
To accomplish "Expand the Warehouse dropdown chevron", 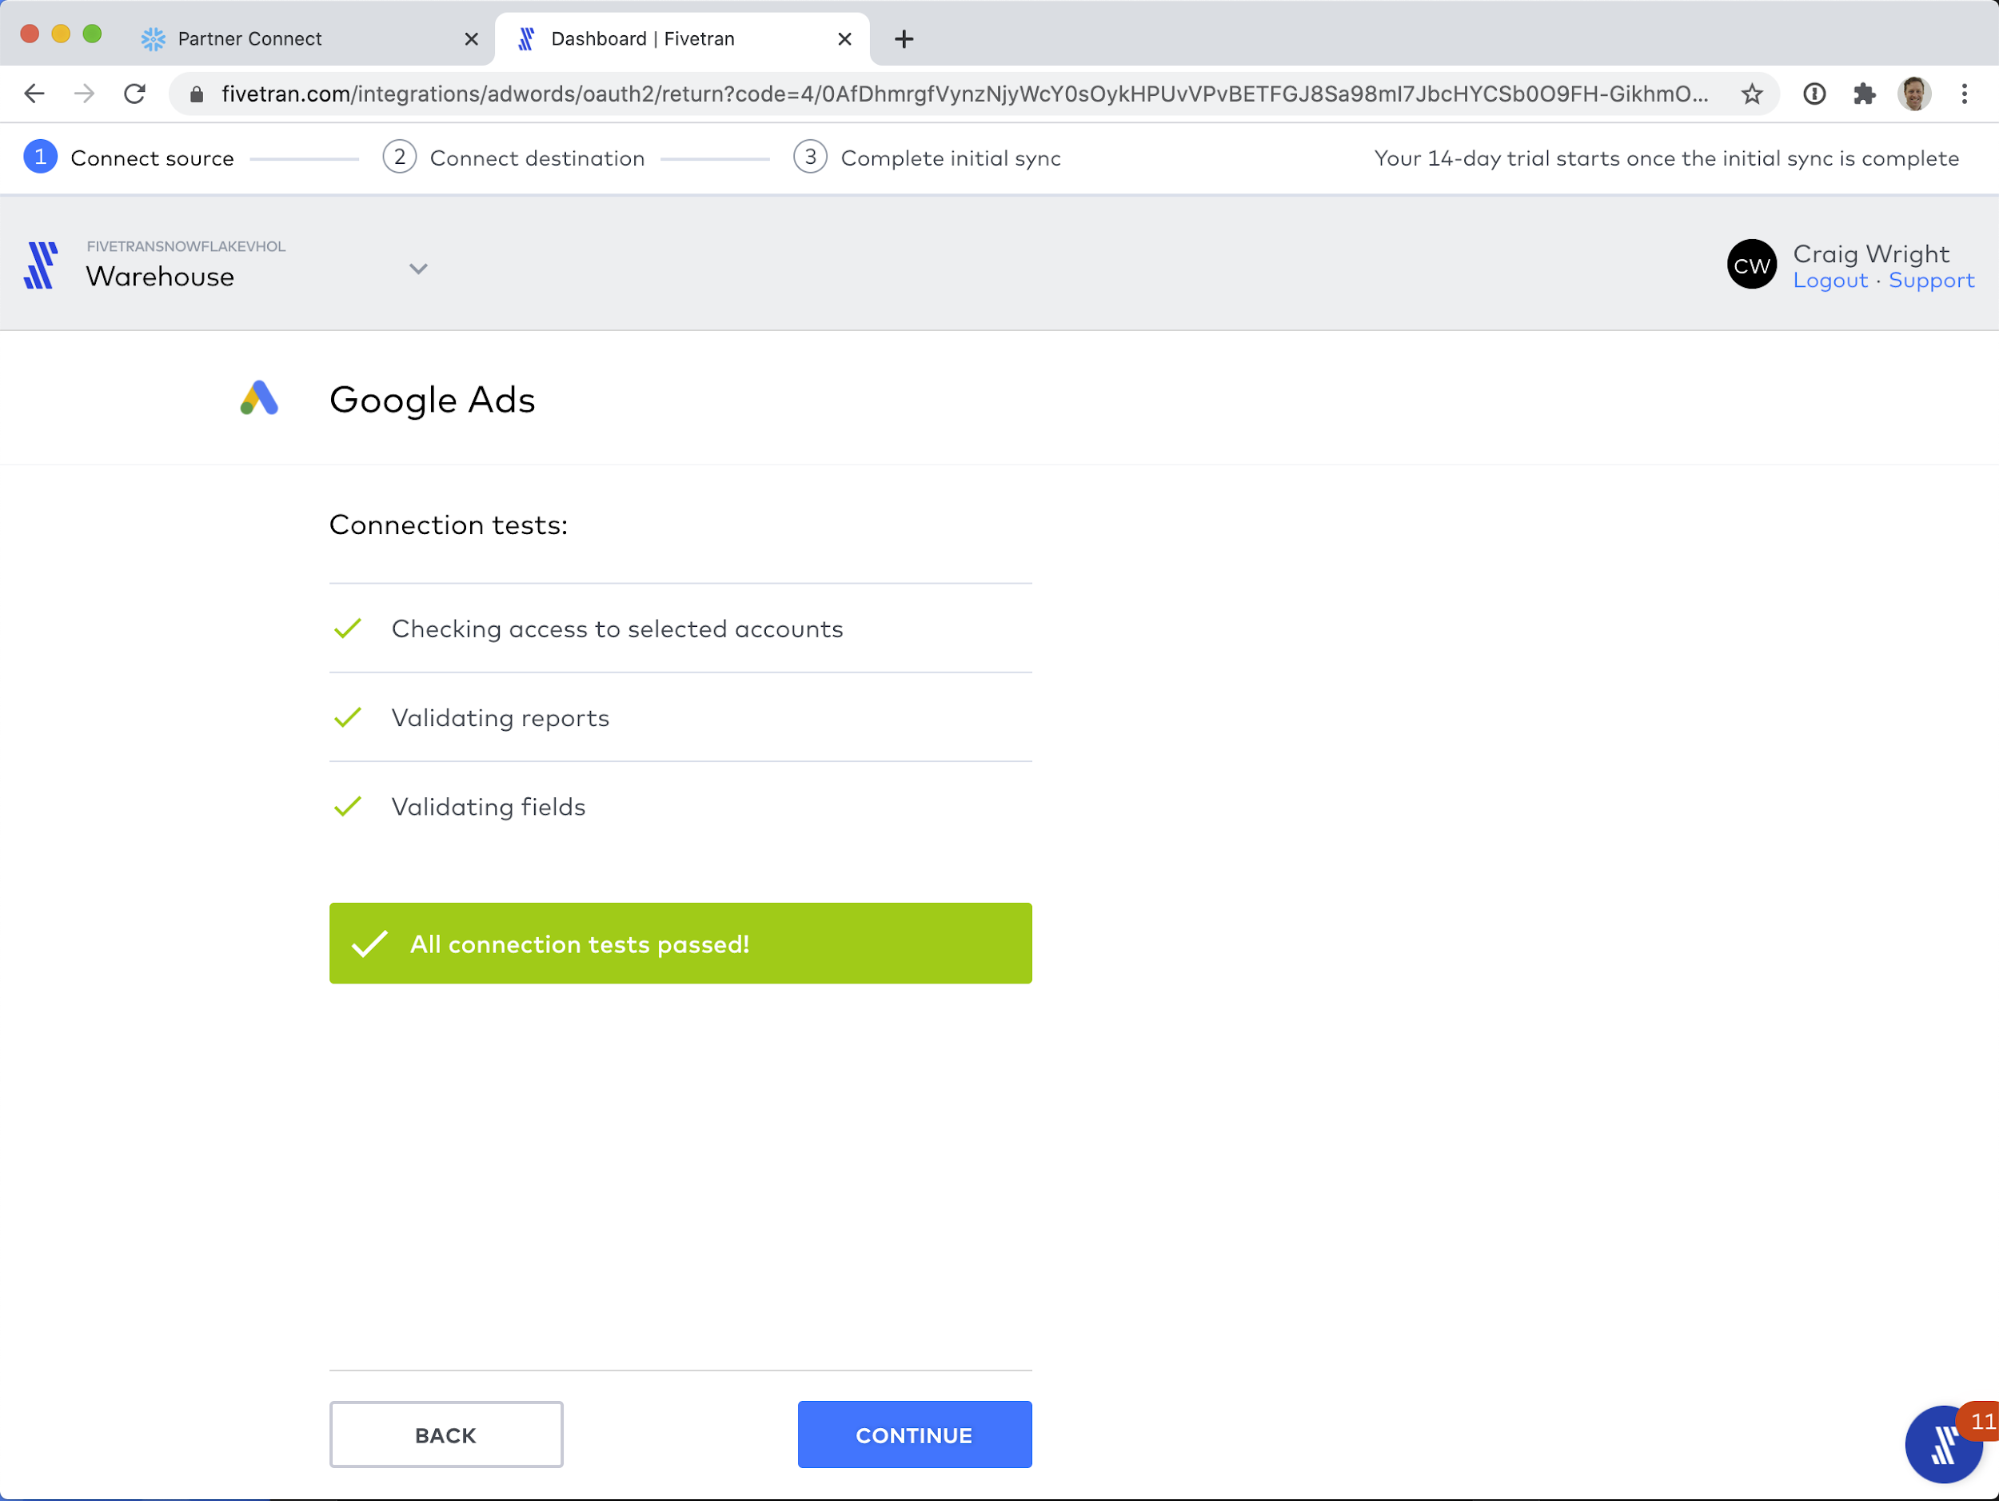I will pyautogui.click(x=418, y=268).
